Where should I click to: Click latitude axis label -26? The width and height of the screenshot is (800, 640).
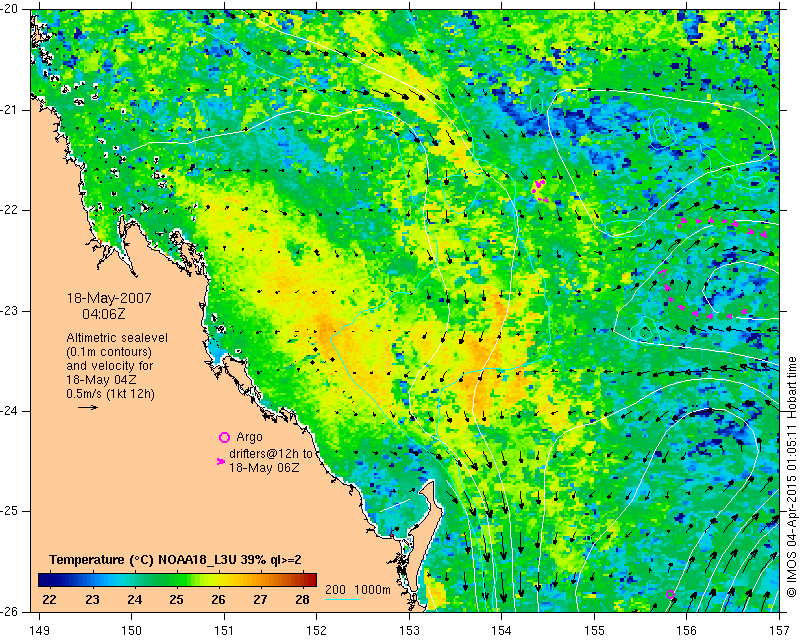click(9, 611)
